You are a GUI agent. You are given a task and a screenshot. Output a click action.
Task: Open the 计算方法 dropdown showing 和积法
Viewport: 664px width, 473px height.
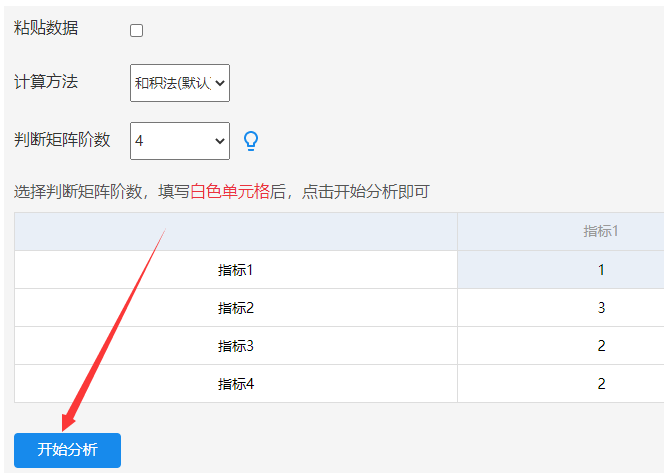180,83
